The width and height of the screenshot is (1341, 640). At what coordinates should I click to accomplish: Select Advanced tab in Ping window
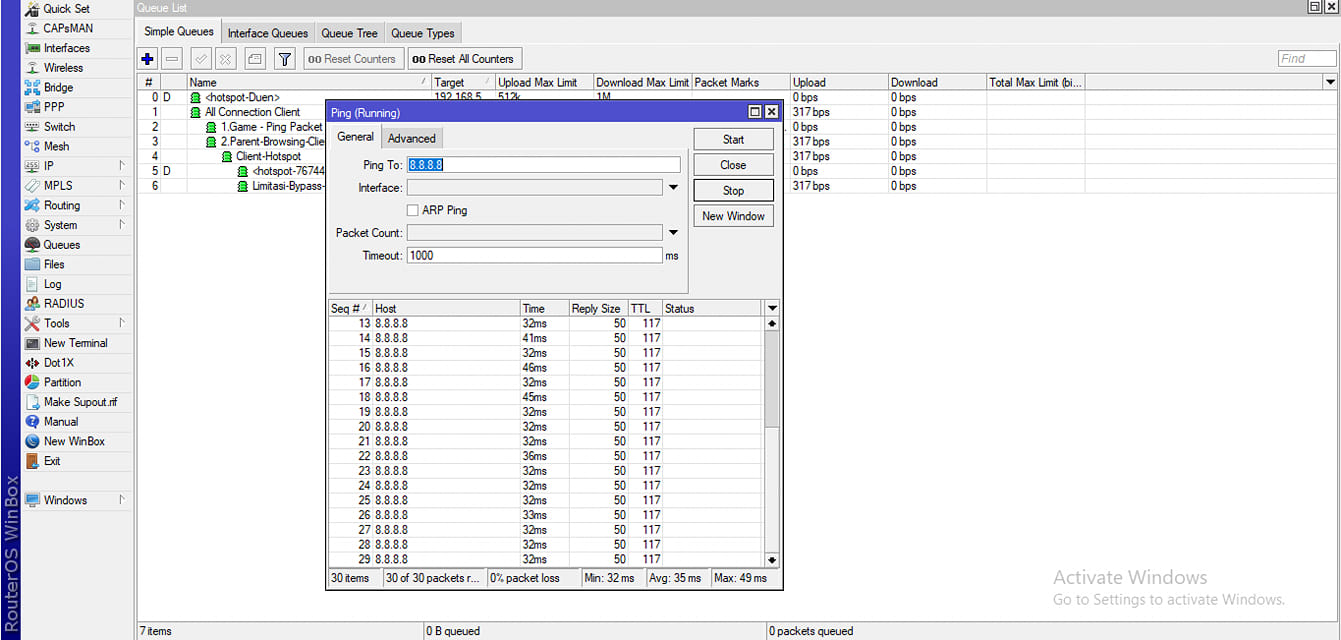click(x=411, y=138)
